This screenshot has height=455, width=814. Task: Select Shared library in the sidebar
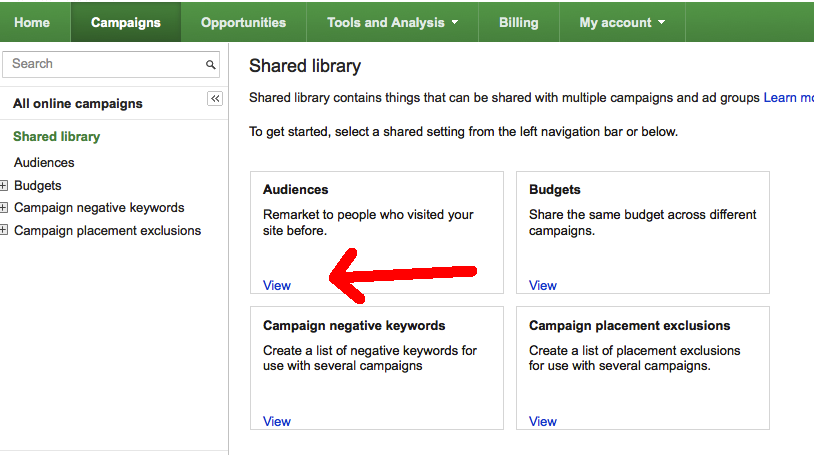click(x=57, y=137)
